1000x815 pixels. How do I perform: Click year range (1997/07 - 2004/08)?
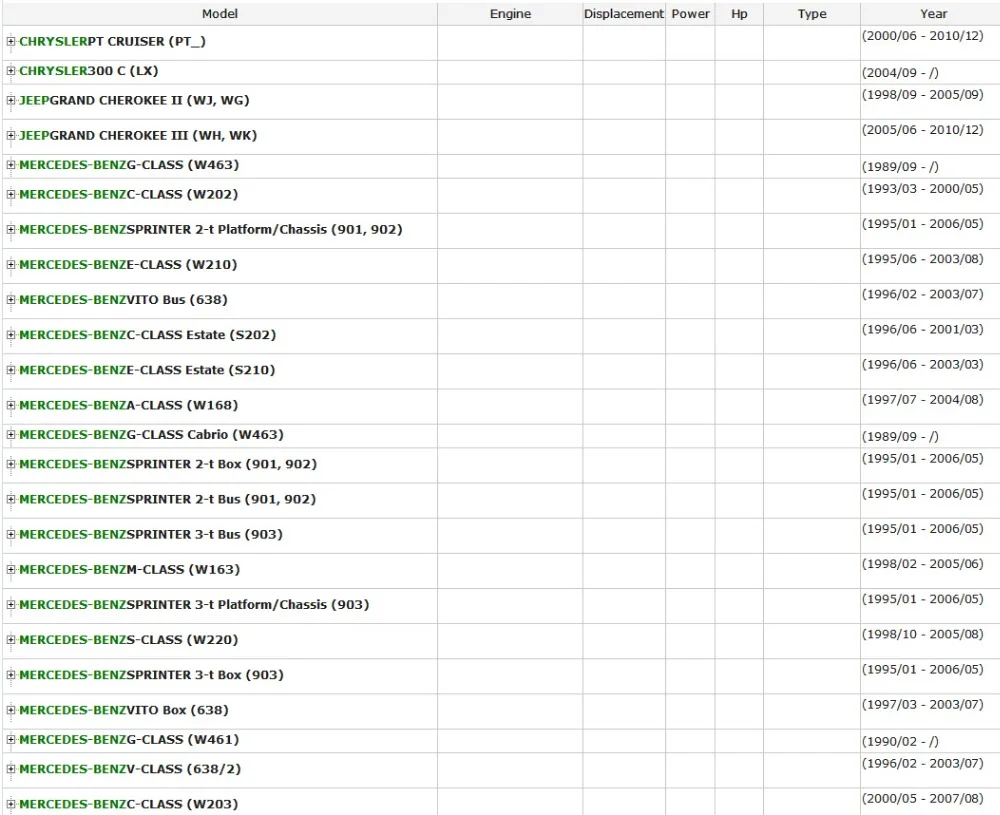coord(922,399)
